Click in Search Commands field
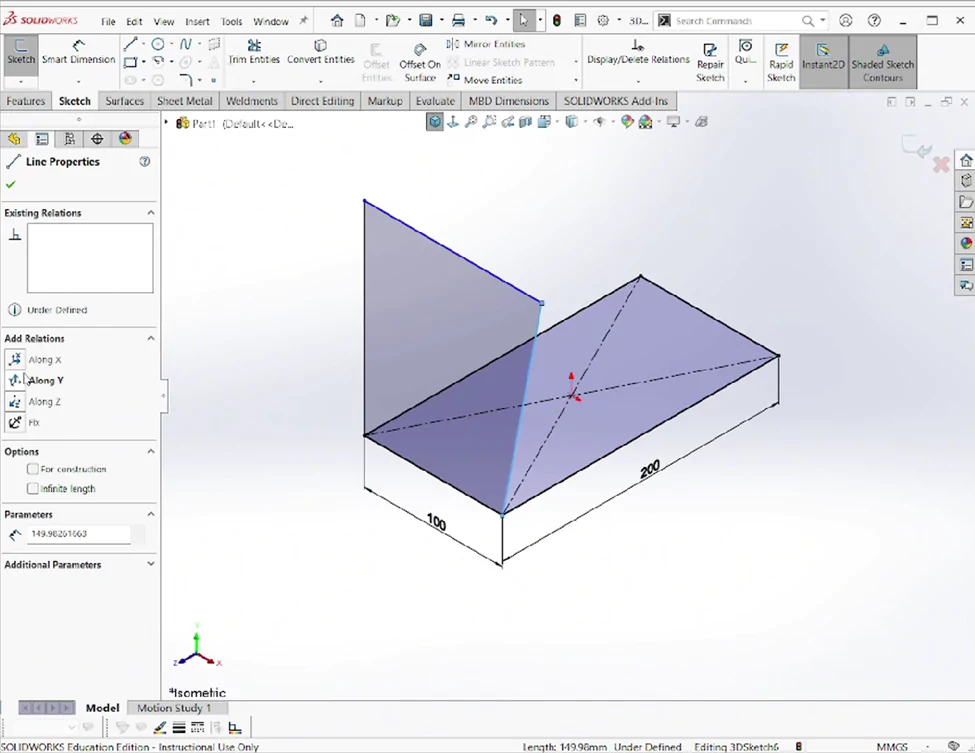The width and height of the screenshot is (975, 753). (737, 21)
